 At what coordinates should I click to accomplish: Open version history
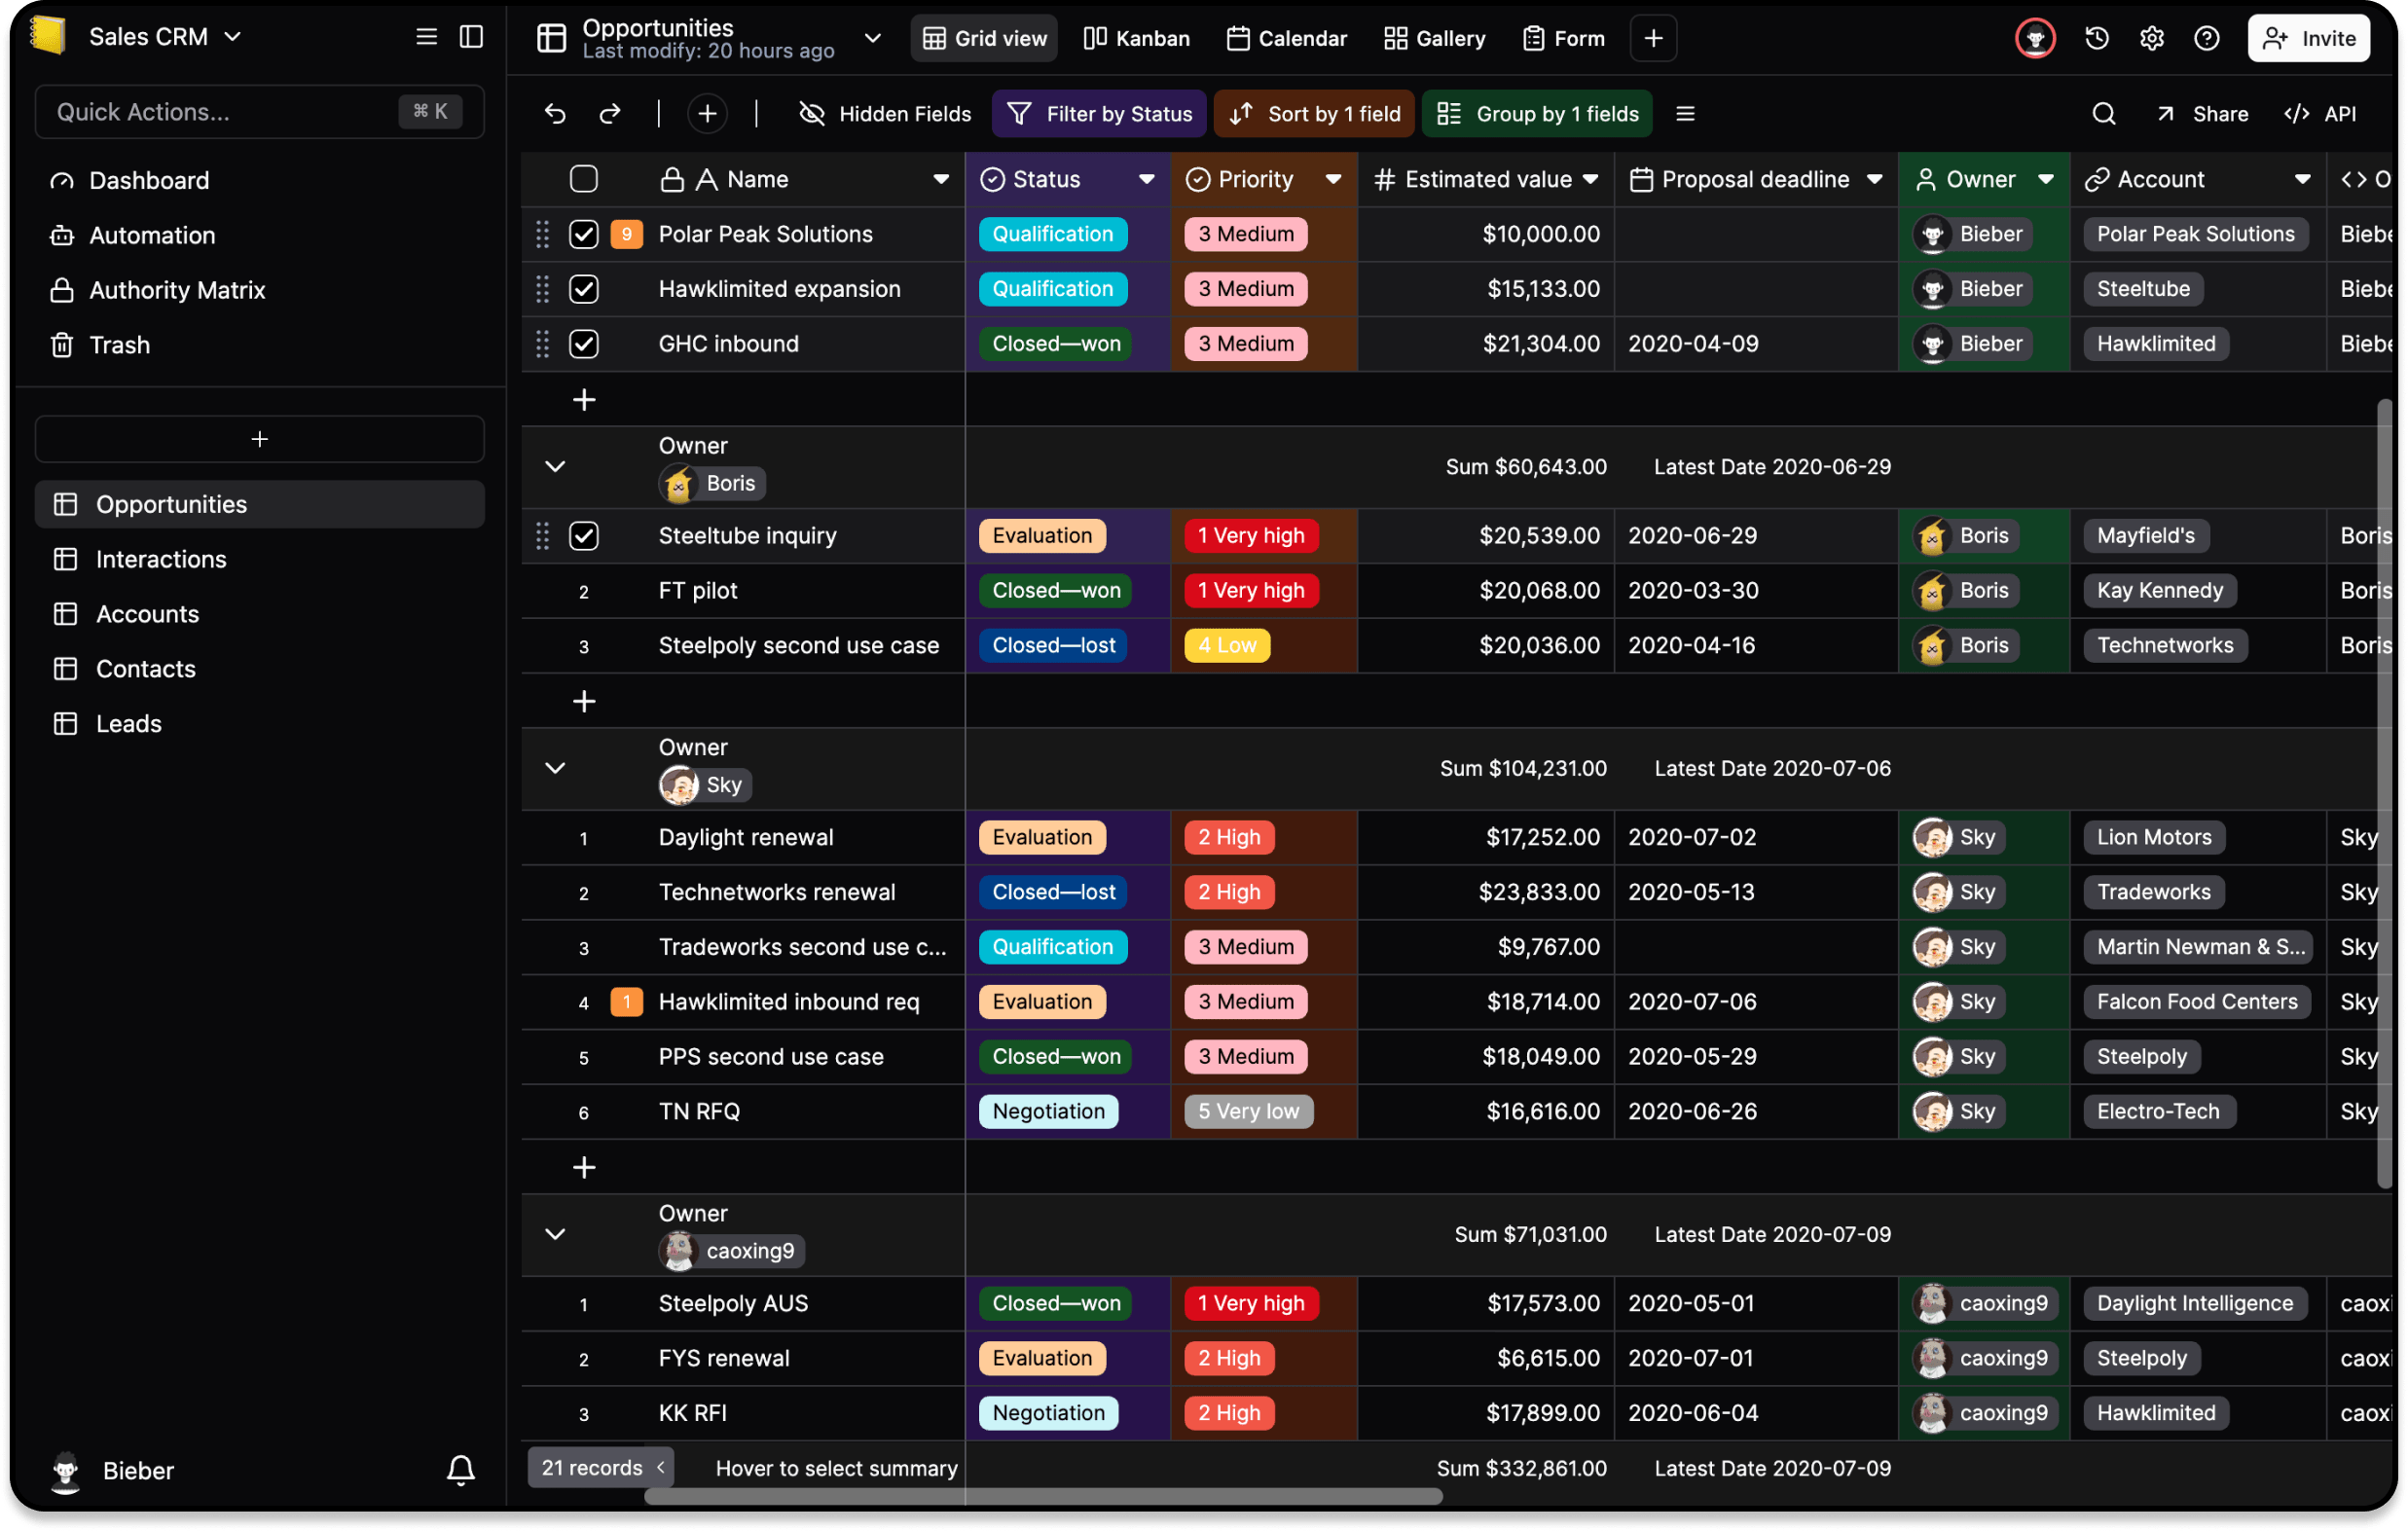click(x=2095, y=37)
